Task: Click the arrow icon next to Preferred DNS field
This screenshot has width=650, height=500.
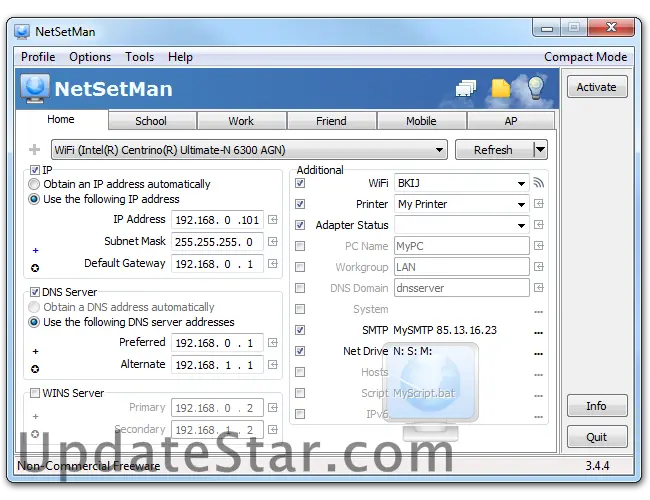Action: pyautogui.click(x=273, y=343)
